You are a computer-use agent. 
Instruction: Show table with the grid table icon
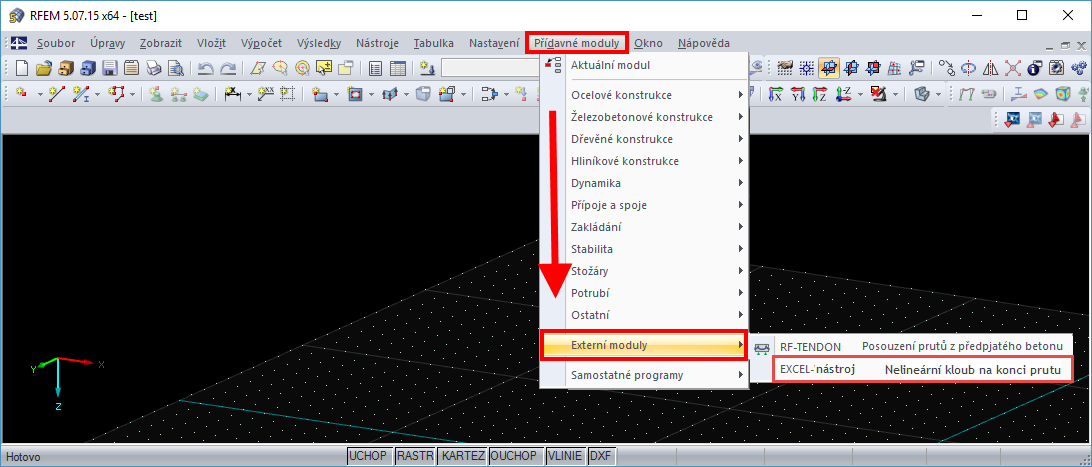(398, 68)
